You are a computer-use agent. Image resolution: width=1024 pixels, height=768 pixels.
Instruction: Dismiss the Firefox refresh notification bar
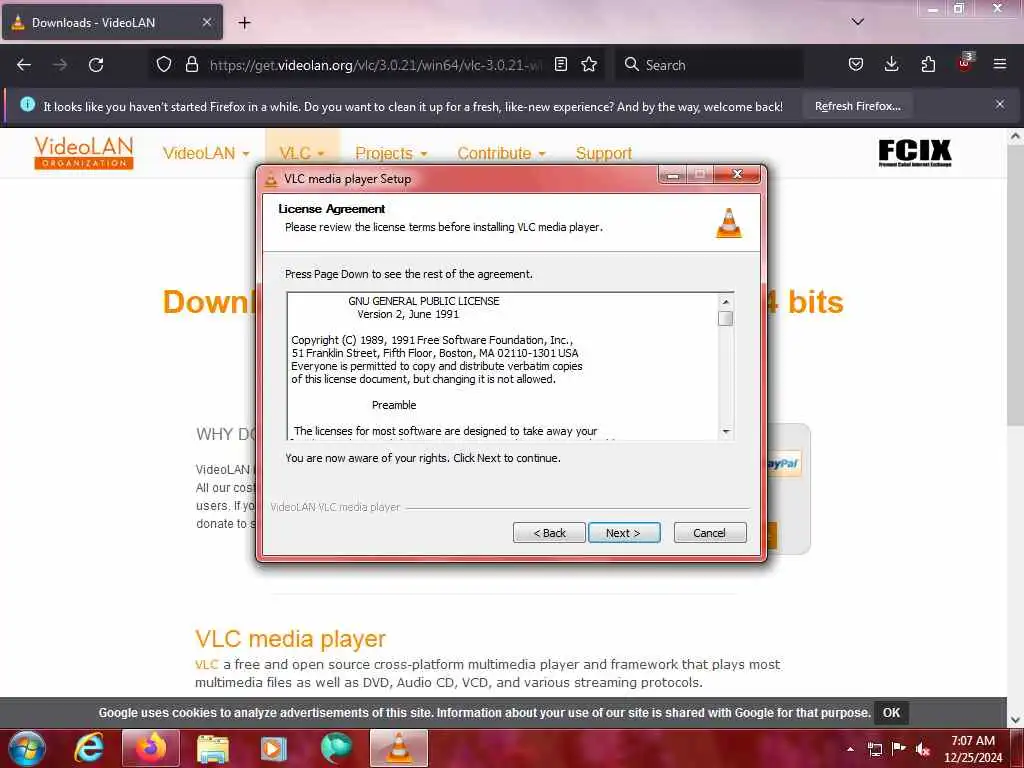pyautogui.click(x=1000, y=104)
